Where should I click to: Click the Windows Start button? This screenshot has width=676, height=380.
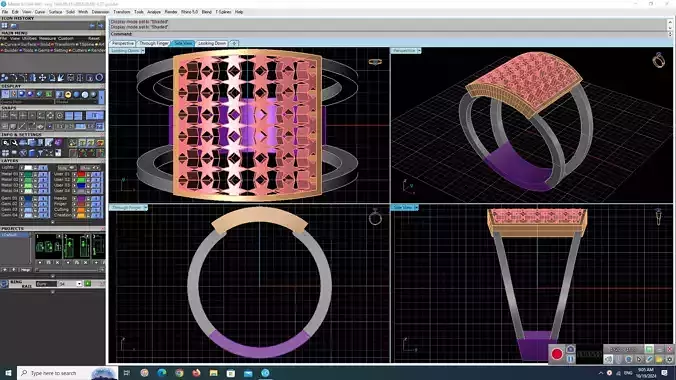tap(8, 373)
